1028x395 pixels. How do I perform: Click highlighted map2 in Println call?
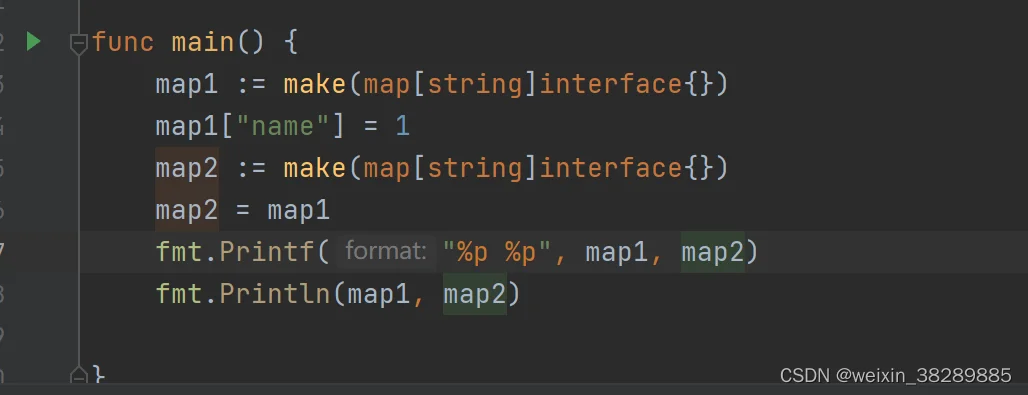point(475,294)
